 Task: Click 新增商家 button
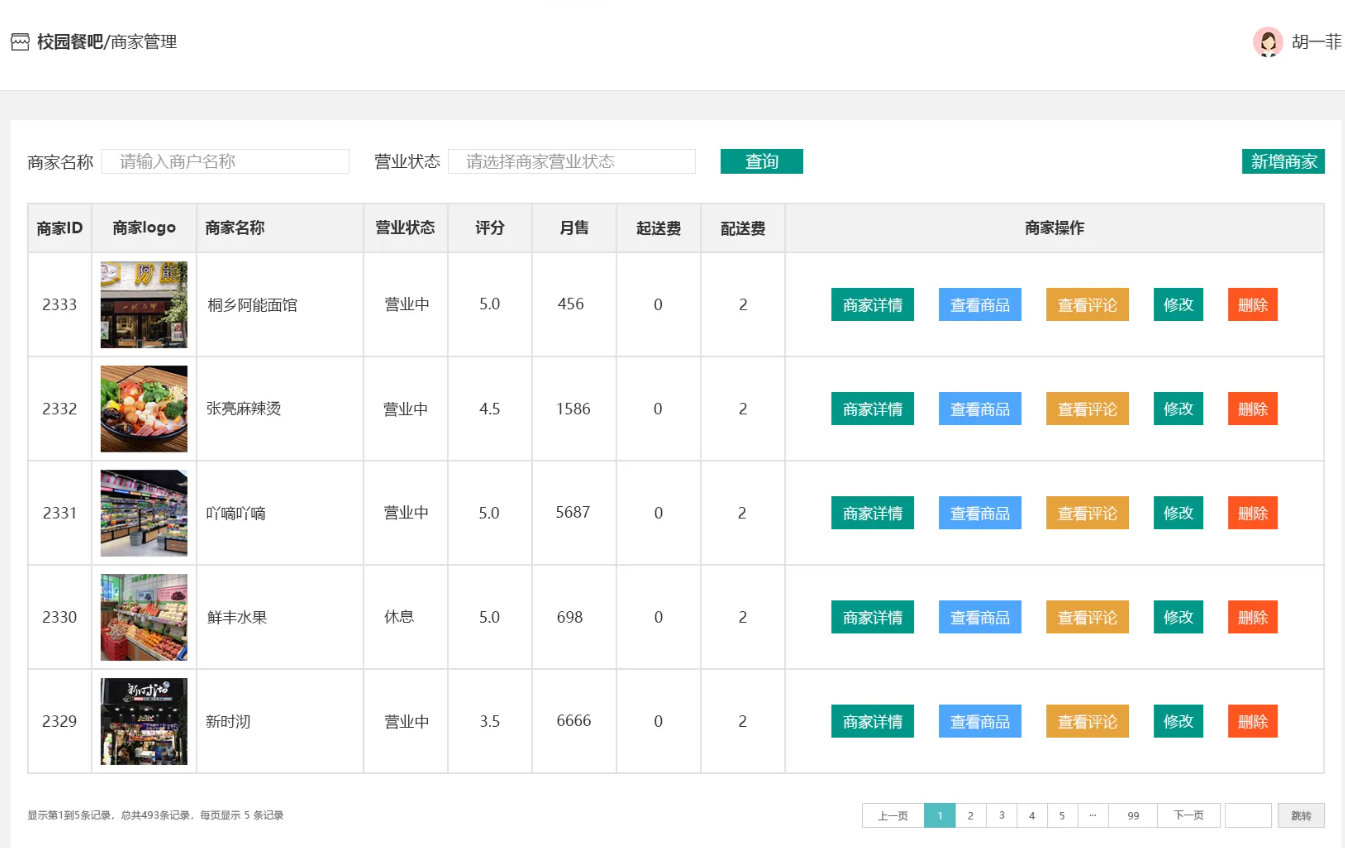tap(1284, 161)
